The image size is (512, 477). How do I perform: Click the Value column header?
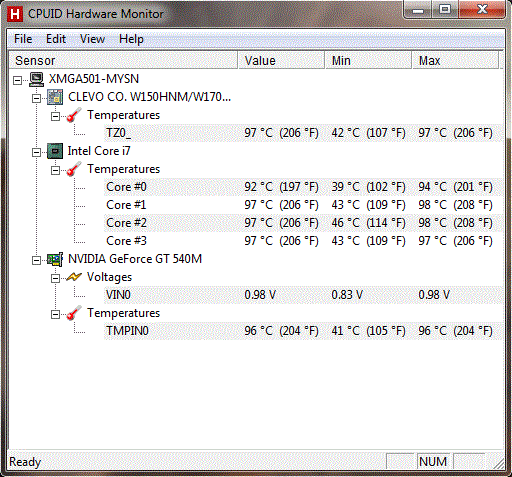point(281,60)
